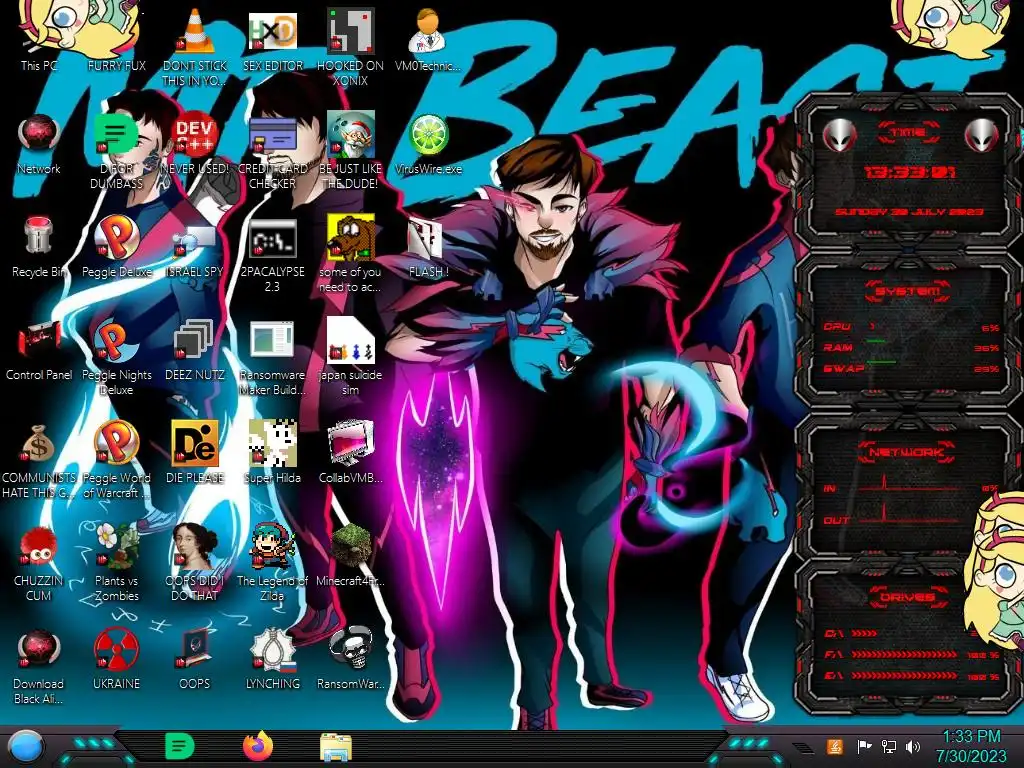Click the SUNDAY 30 JULY 2023 date text
The image size is (1024, 768).
(x=909, y=212)
